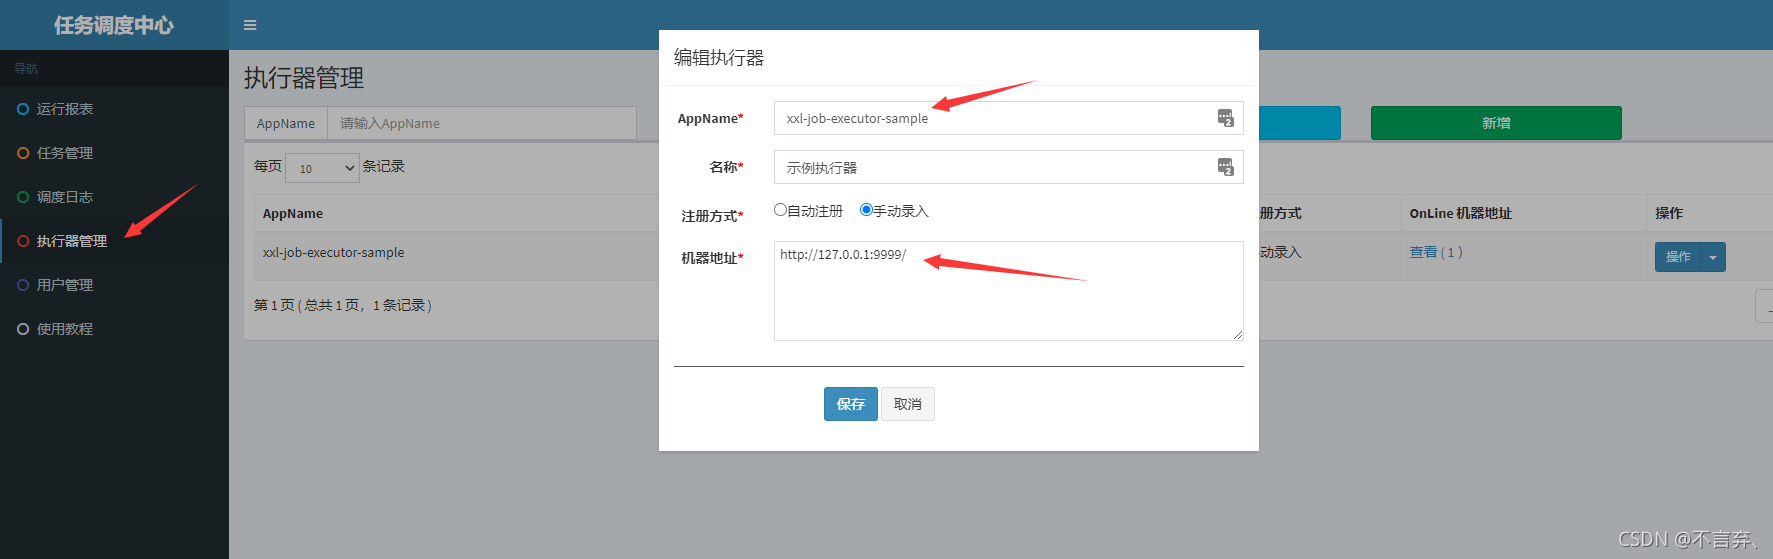Toggle the sidebar hamburger menu icon
This screenshot has height=559, width=1773.
(x=250, y=25)
